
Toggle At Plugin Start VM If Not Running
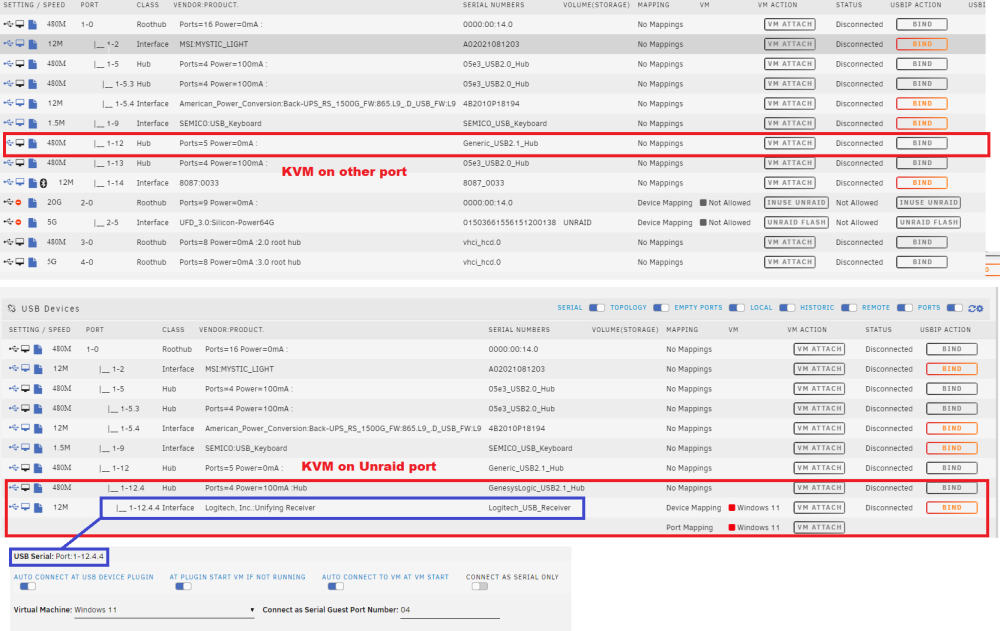183,586
